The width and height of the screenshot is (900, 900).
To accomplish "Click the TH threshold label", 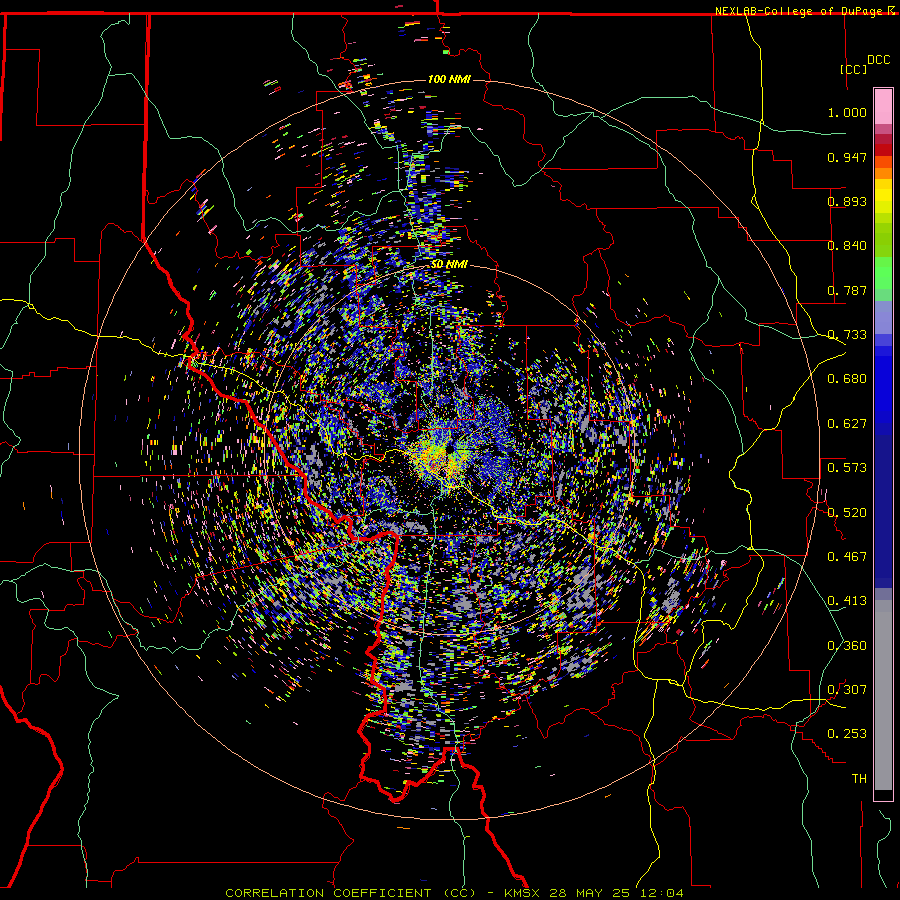I will pyautogui.click(x=859, y=779).
